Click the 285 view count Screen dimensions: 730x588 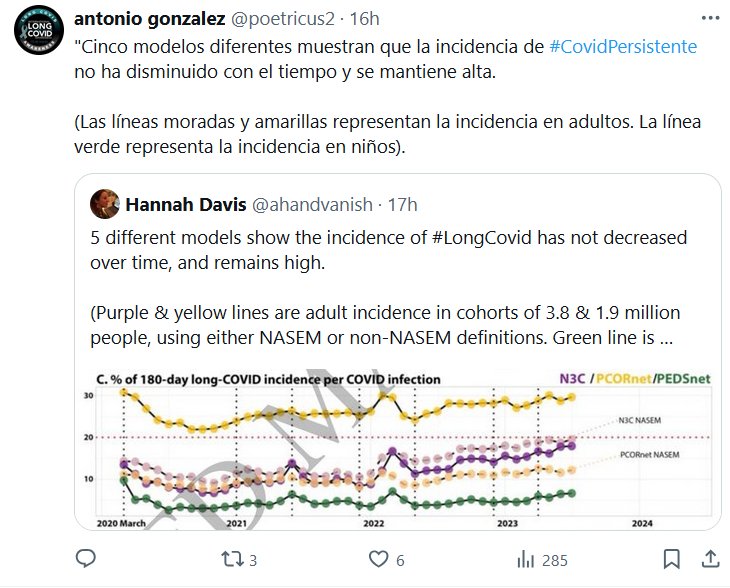(x=554, y=560)
